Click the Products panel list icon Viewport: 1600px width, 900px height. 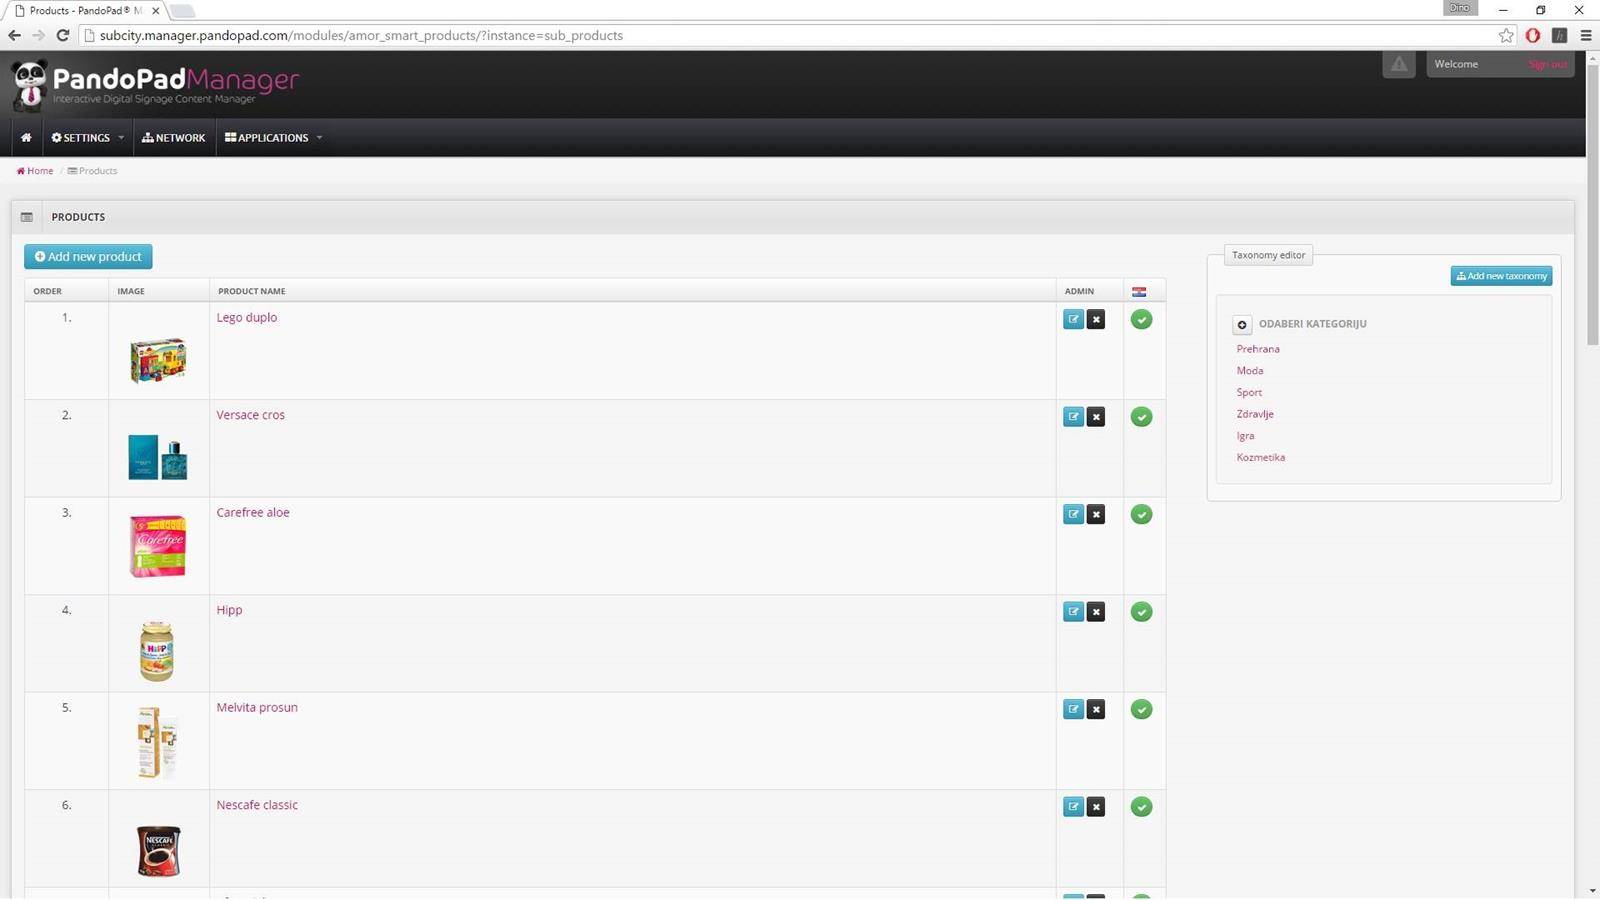coord(27,217)
